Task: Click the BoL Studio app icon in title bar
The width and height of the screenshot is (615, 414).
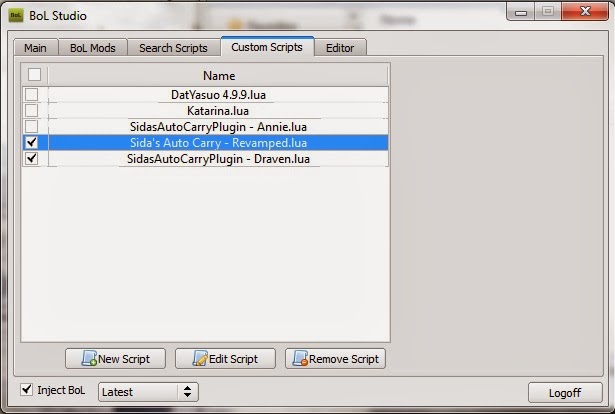Action: coord(16,16)
